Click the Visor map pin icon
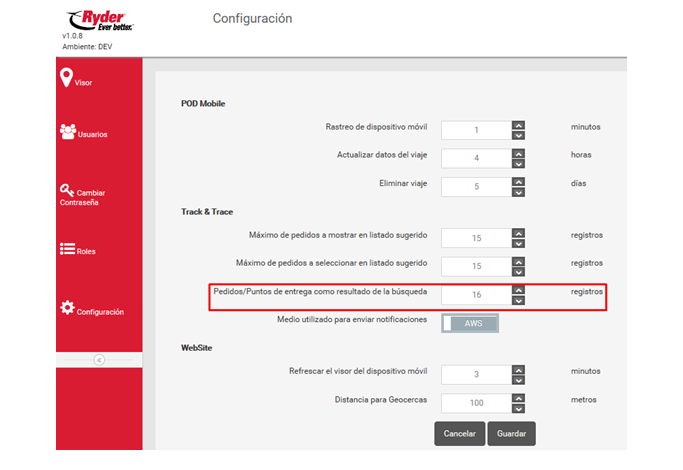The height and width of the screenshot is (470, 683). (67, 77)
